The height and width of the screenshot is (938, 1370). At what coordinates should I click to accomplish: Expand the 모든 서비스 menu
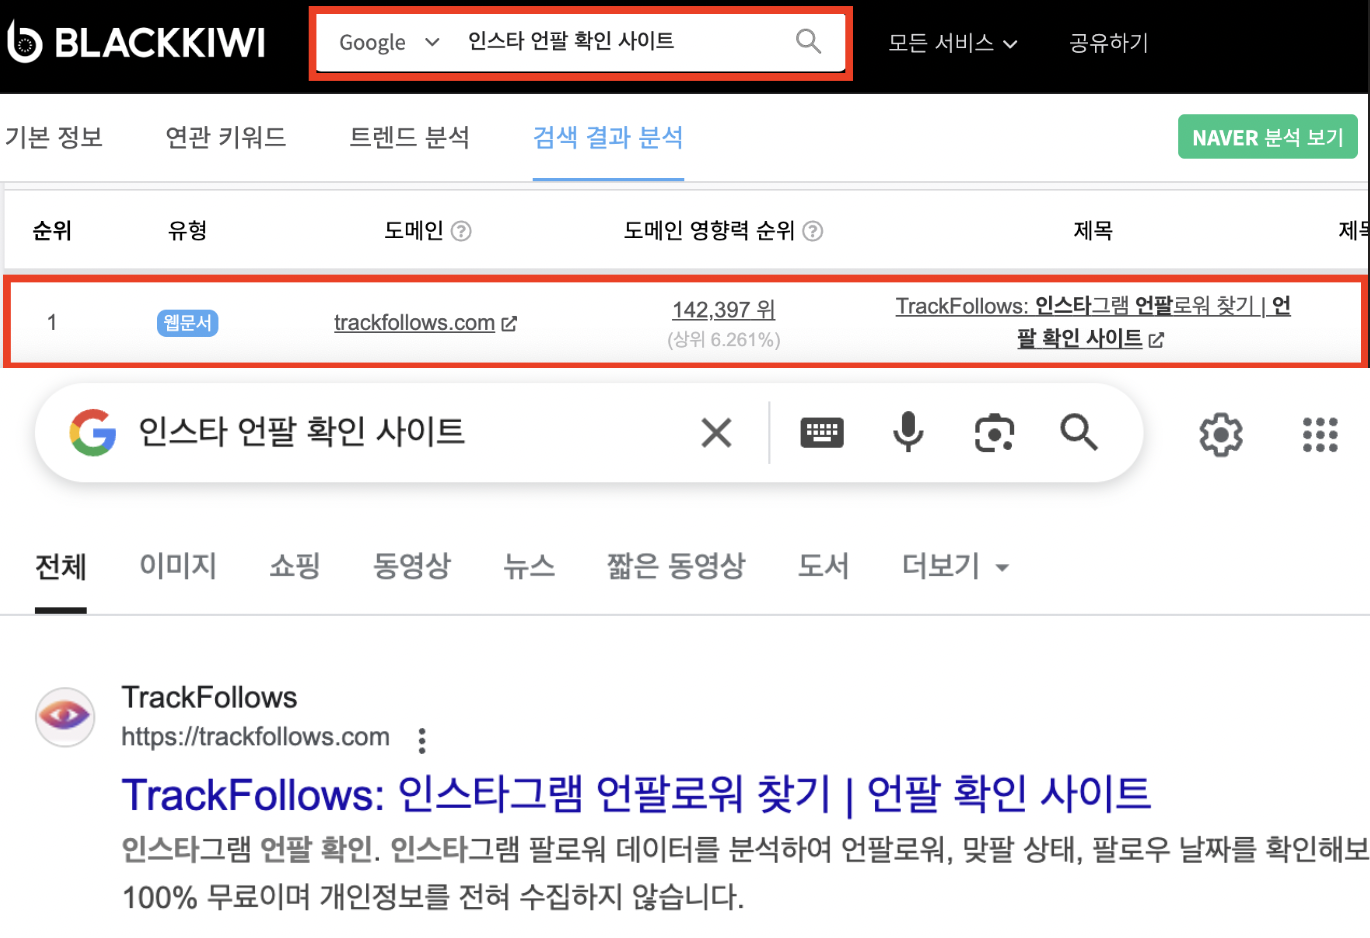coord(952,43)
